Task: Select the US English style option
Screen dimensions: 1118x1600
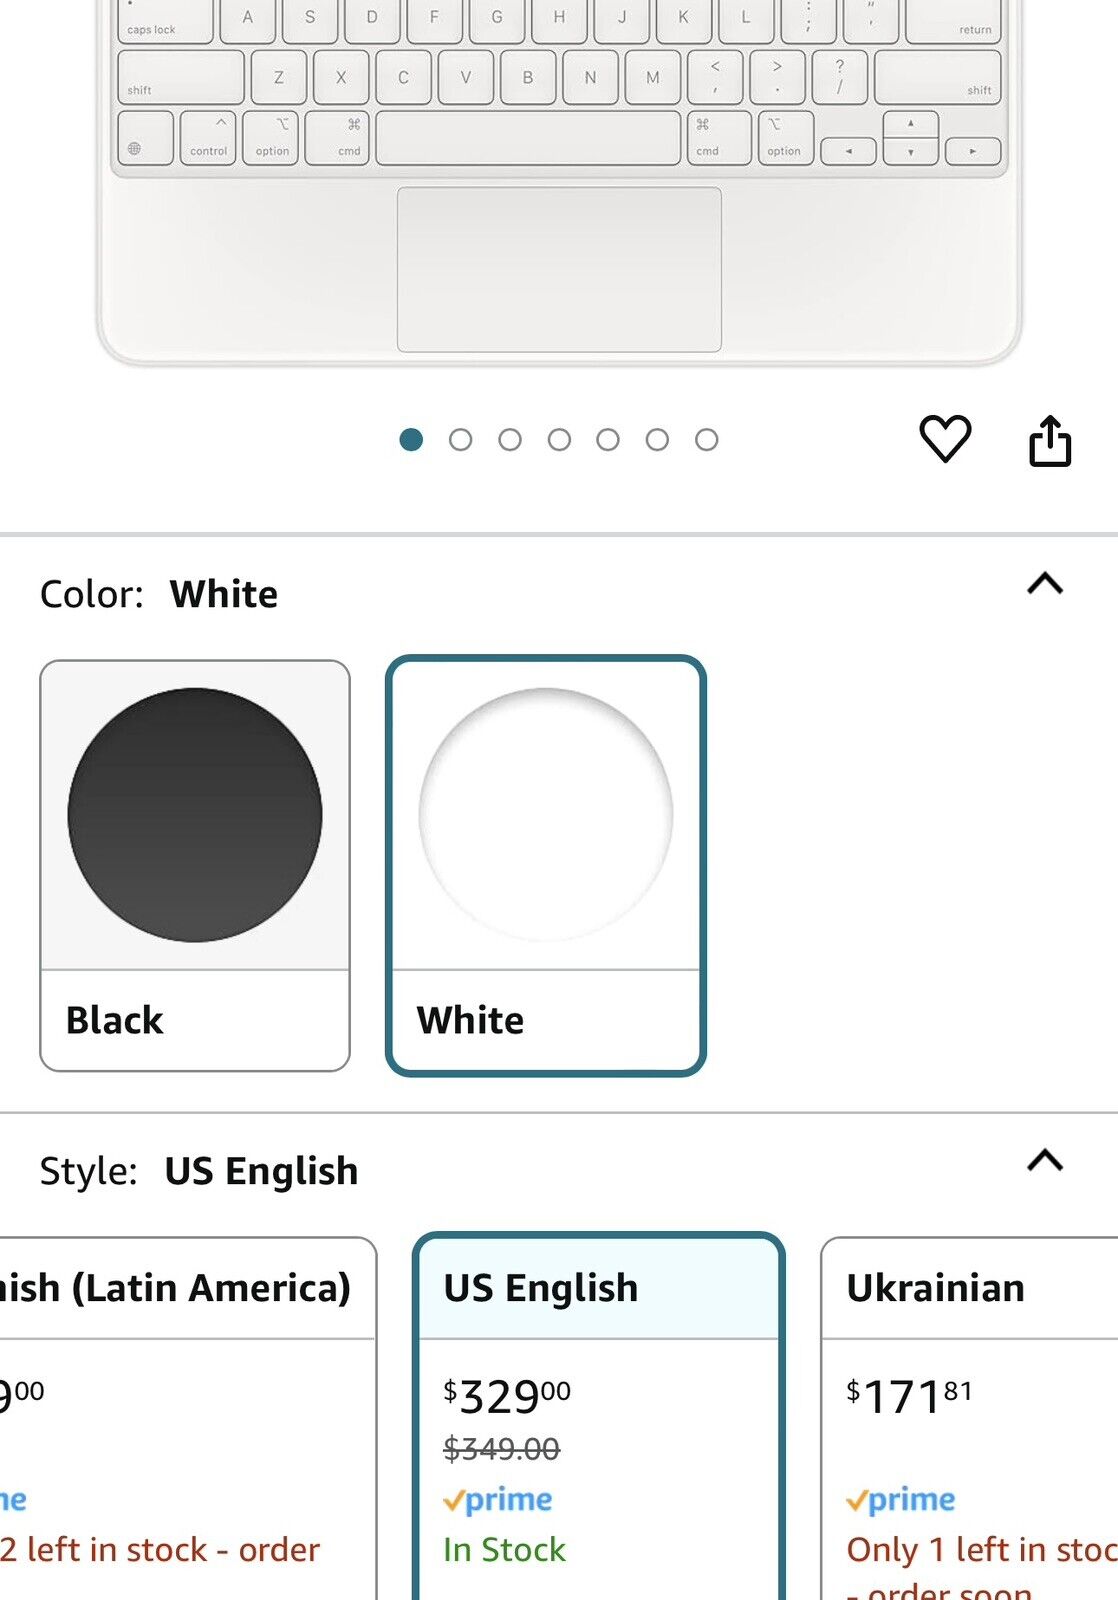Action: [598, 1288]
